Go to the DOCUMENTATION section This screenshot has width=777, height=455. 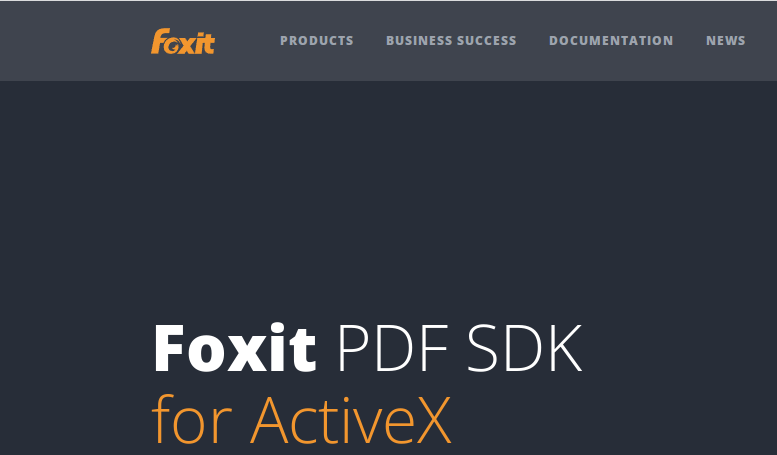(611, 41)
